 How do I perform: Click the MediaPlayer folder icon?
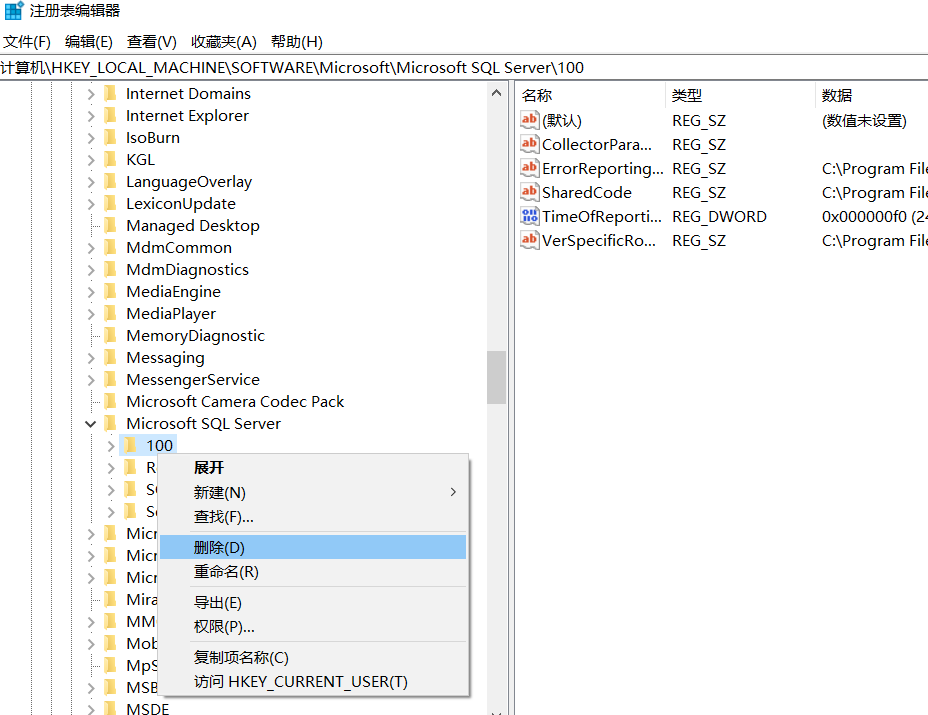pyautogui.click(x=110, y=313)
